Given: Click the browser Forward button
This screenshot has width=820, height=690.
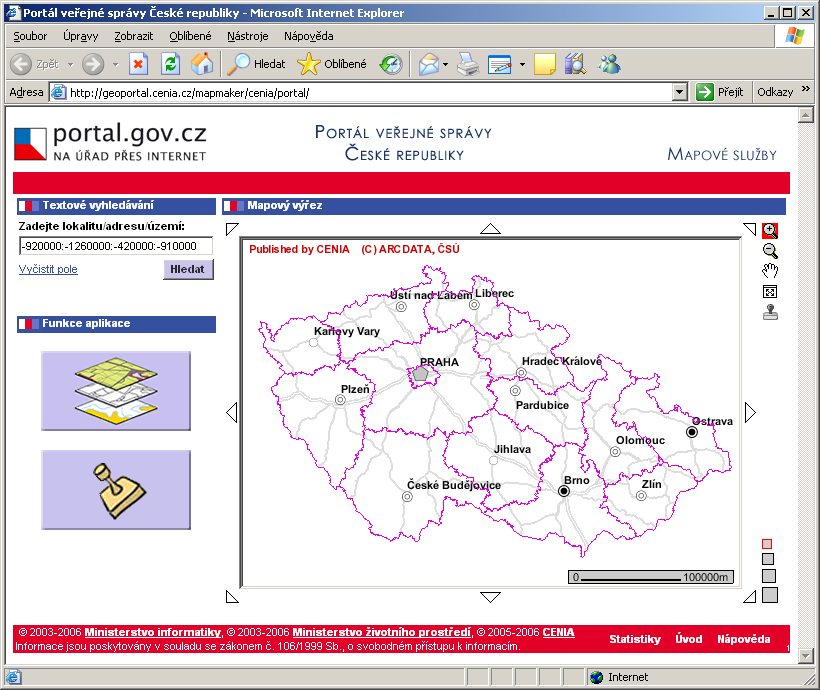Looking at the screenshot, I should pos(93,64).
